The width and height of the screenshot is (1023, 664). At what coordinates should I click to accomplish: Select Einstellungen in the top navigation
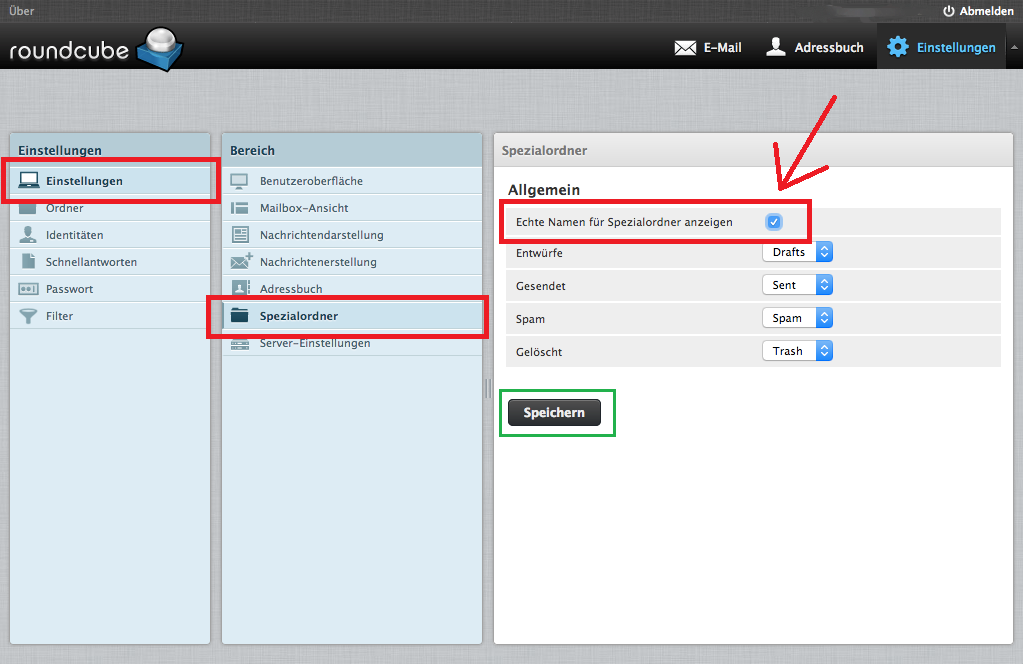[941, 47]
